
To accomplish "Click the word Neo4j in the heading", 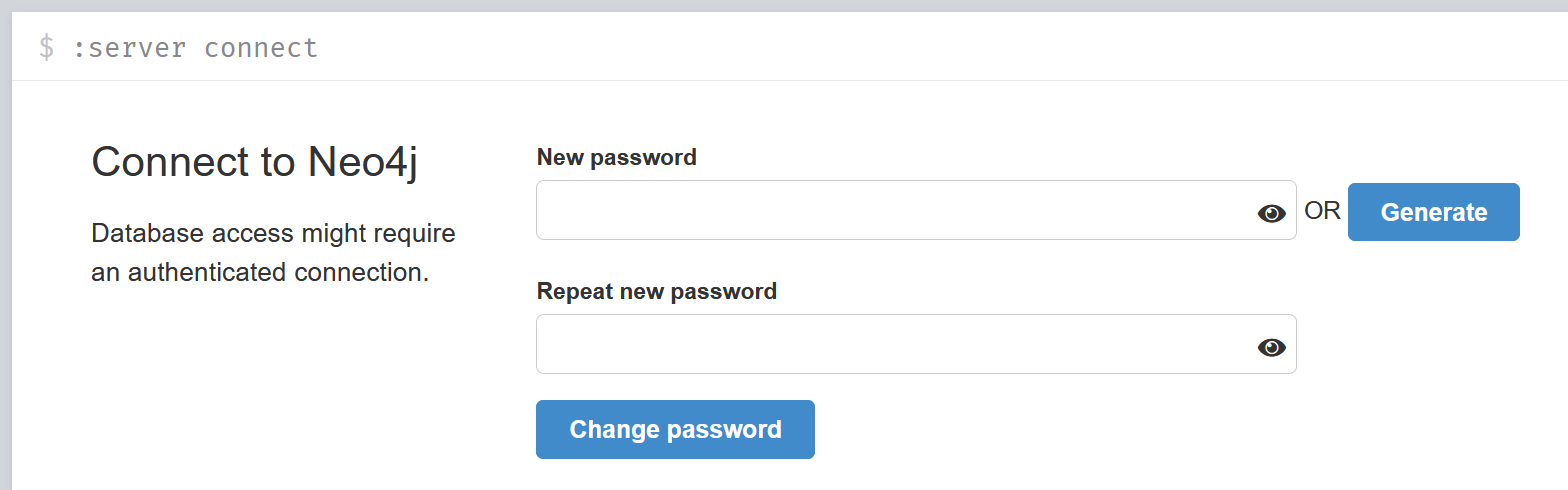I will (x=362, y=162).
